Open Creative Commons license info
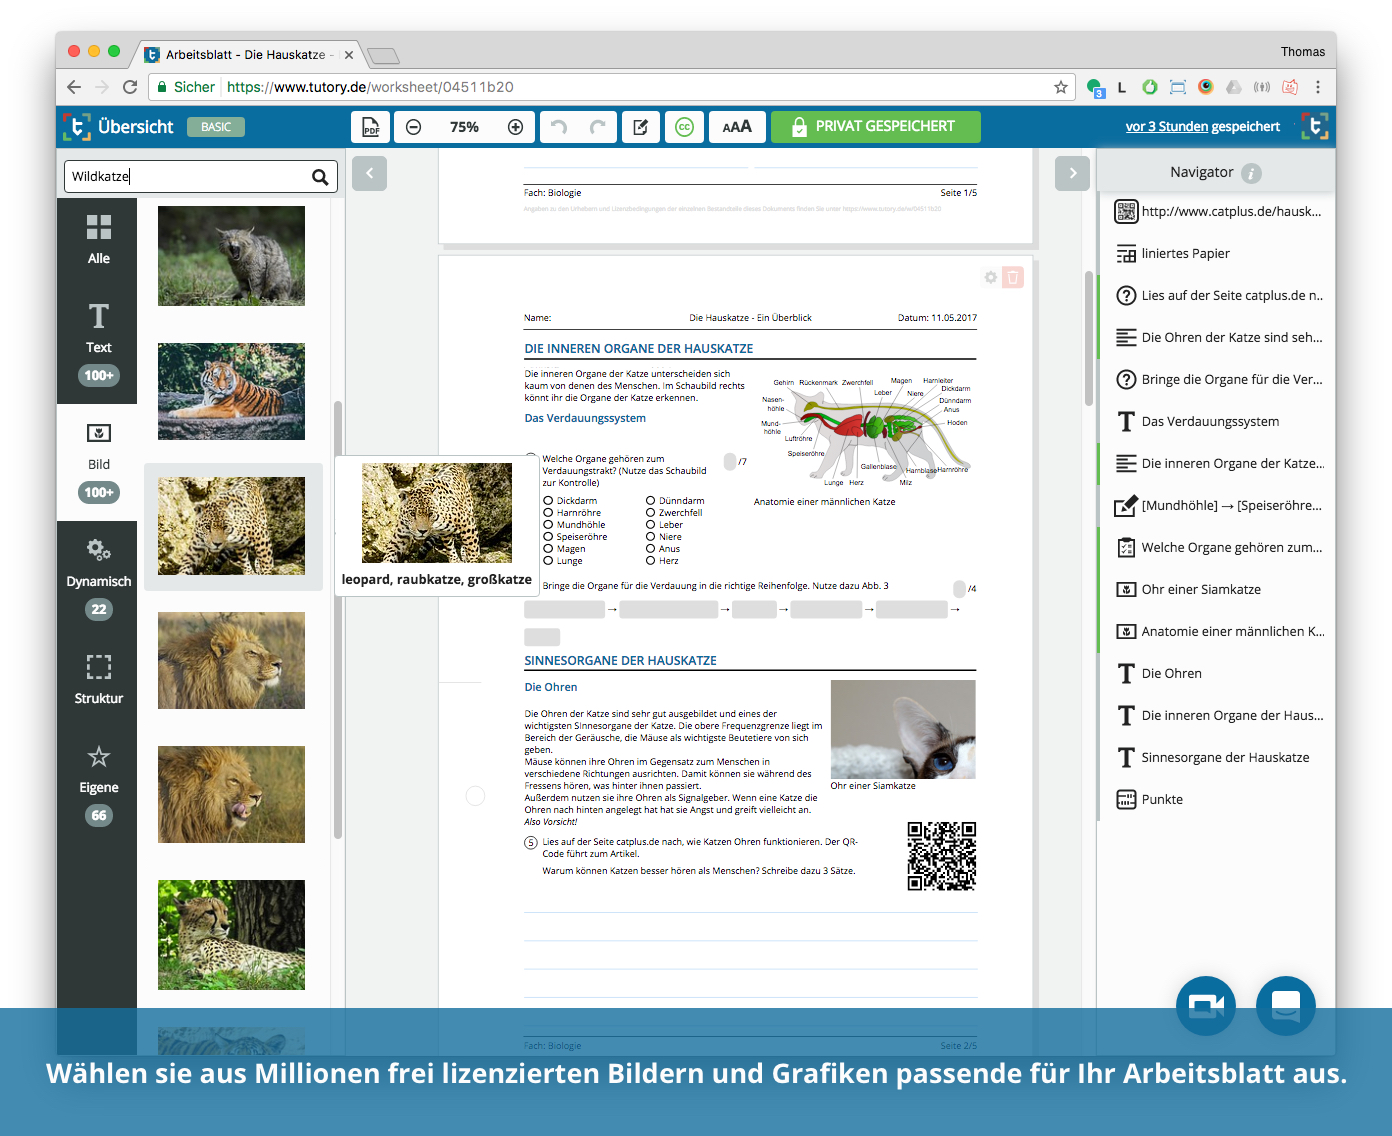Screen dimensions: 1392x1136 684,127
